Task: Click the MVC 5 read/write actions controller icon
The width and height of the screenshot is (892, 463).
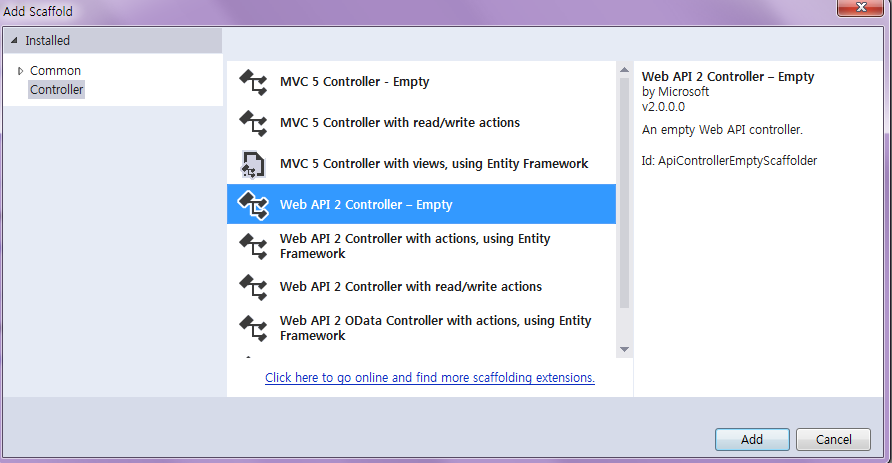Action: 253,123
